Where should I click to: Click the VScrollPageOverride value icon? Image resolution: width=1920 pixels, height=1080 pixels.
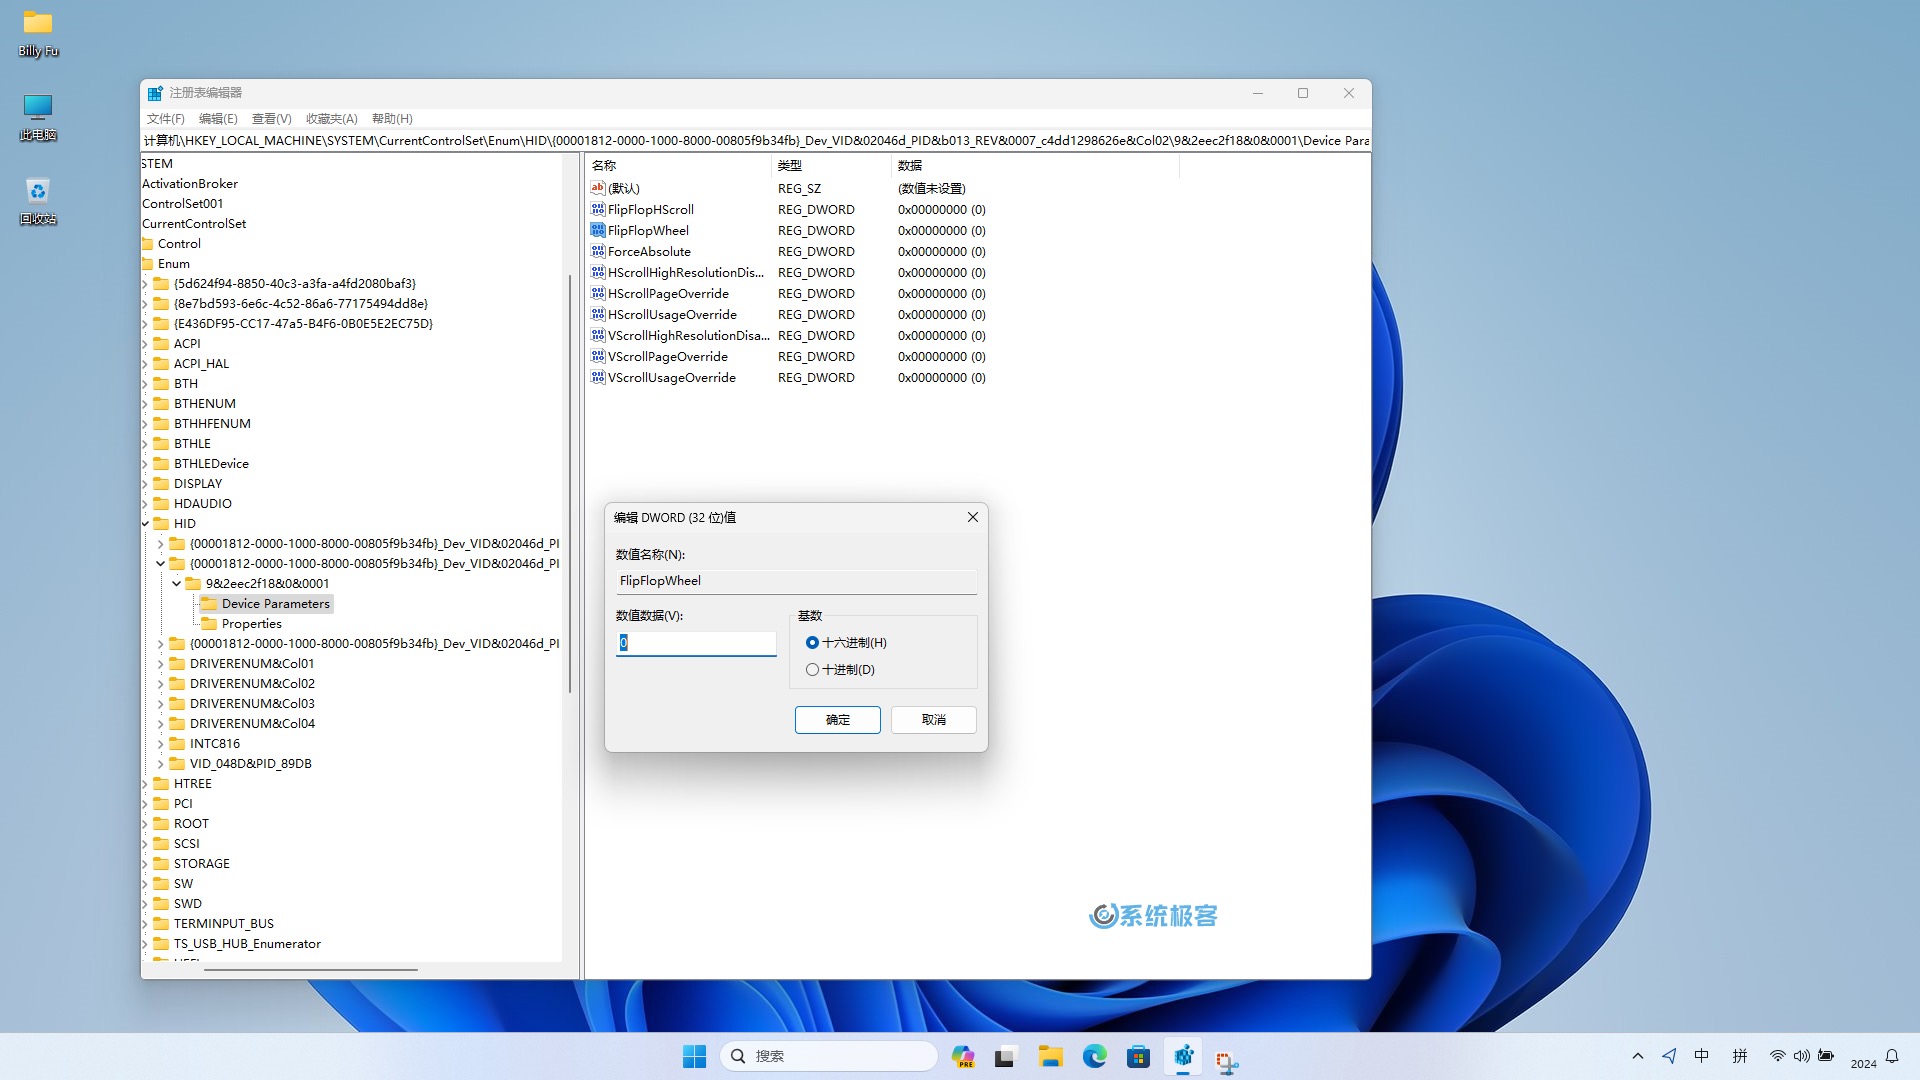(x=598, y=357)
